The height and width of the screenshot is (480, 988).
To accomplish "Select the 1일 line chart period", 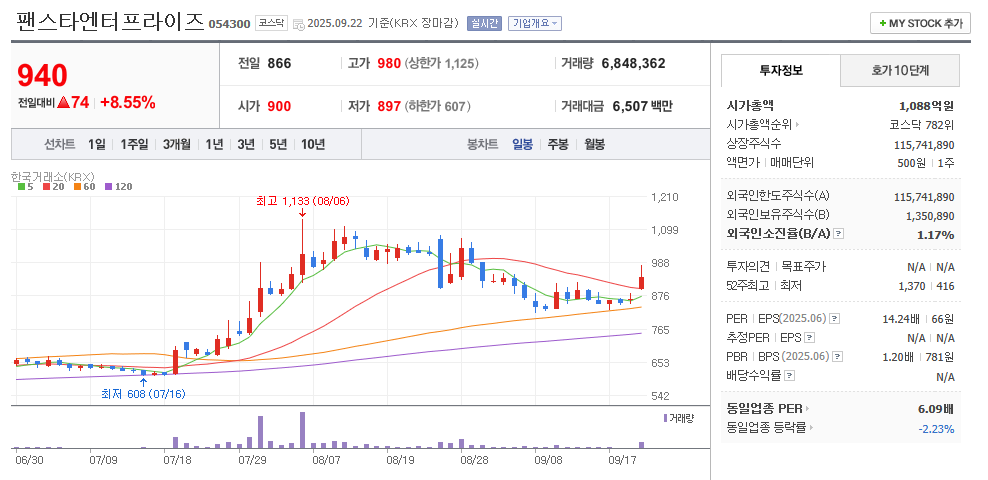I will pyautogui.click(x=96, y=144).
